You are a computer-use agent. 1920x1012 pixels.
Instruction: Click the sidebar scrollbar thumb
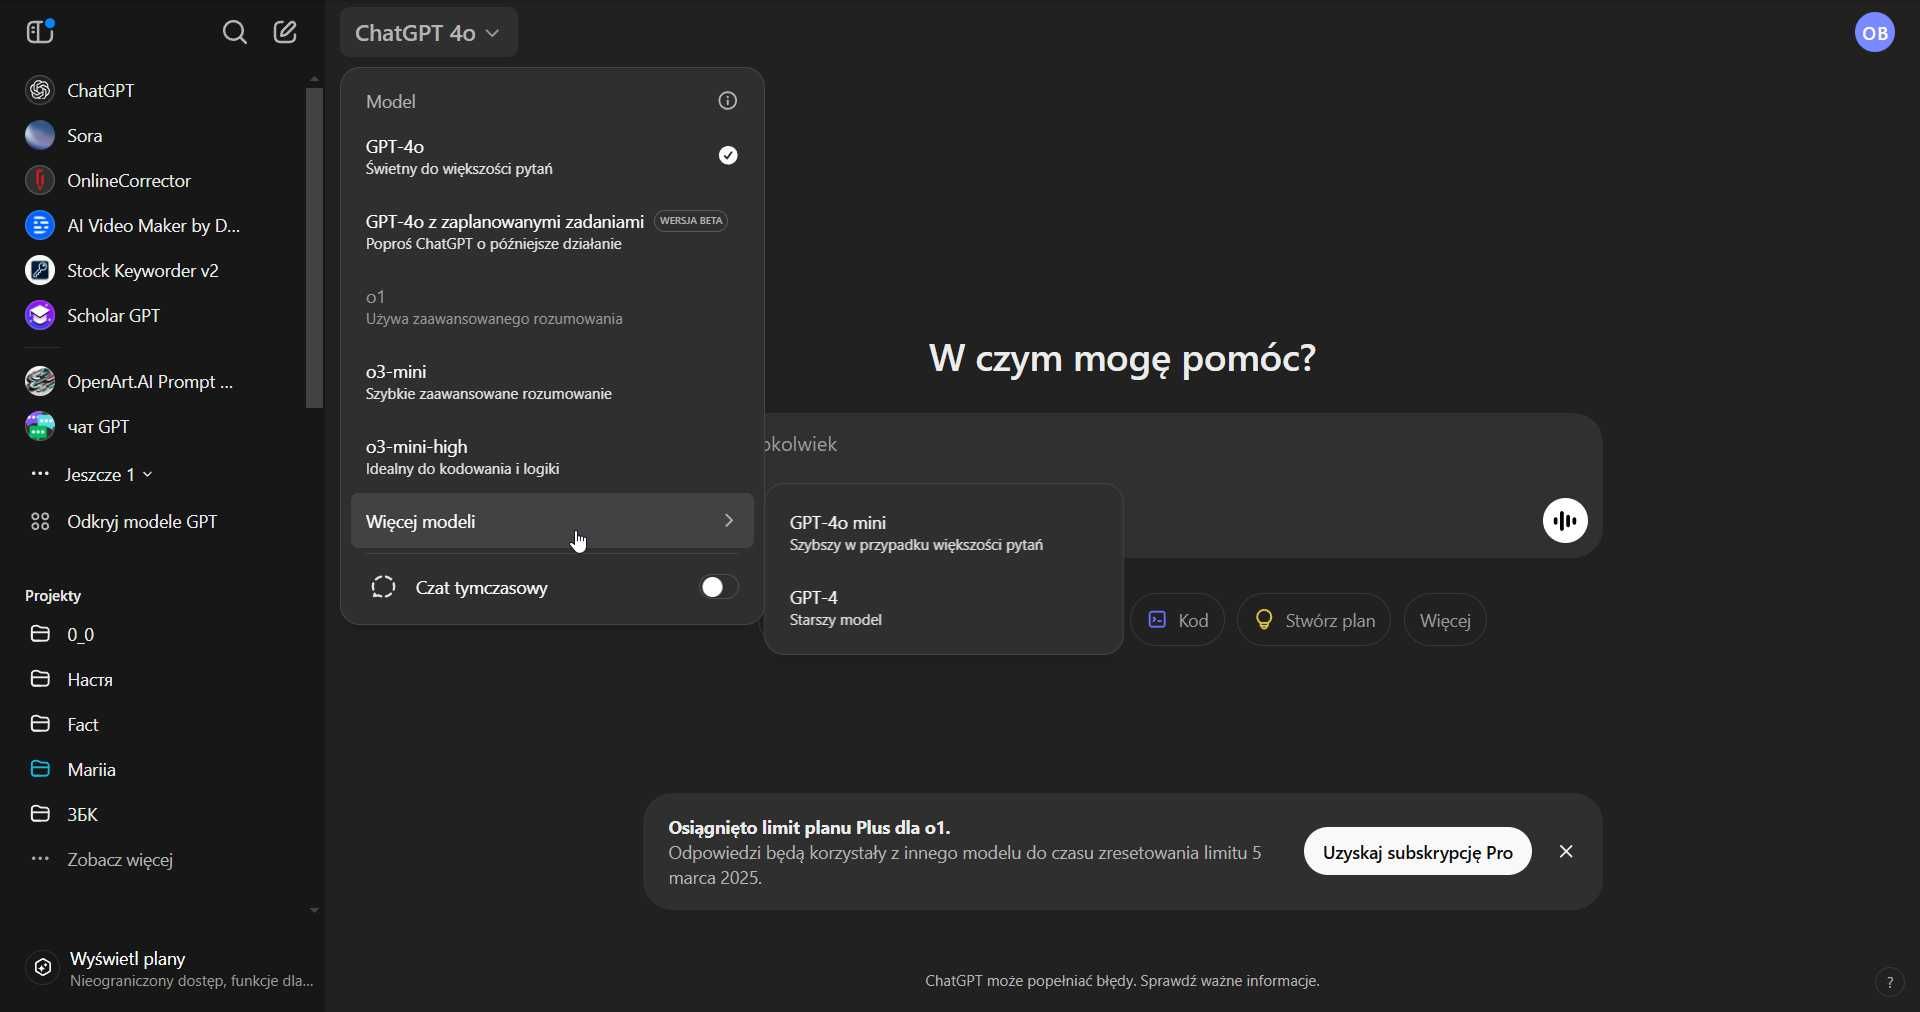tap(314, 248)
